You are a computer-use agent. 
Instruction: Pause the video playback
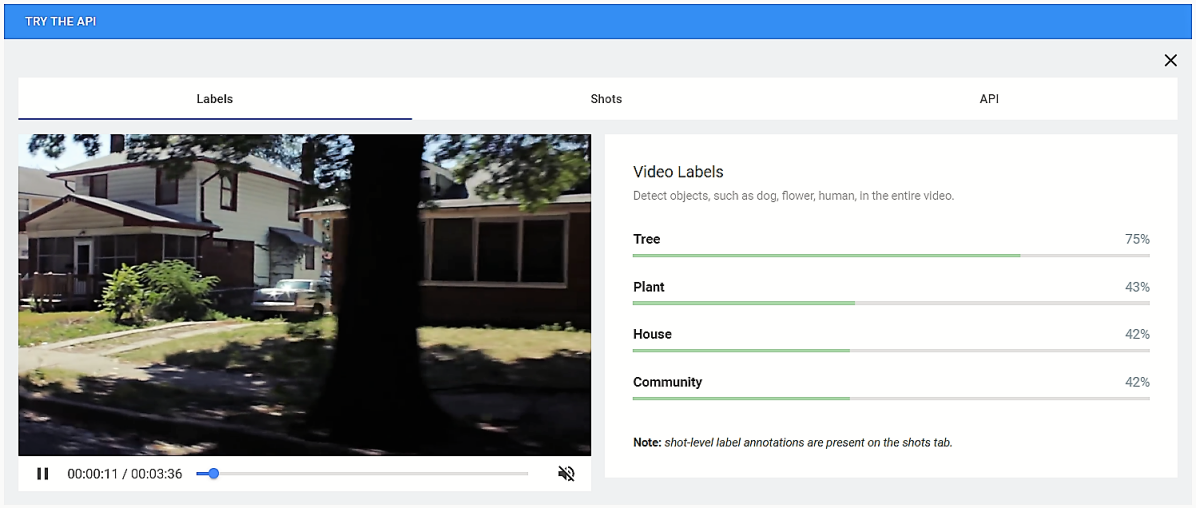pyautogui.click(x=43, y=474)
